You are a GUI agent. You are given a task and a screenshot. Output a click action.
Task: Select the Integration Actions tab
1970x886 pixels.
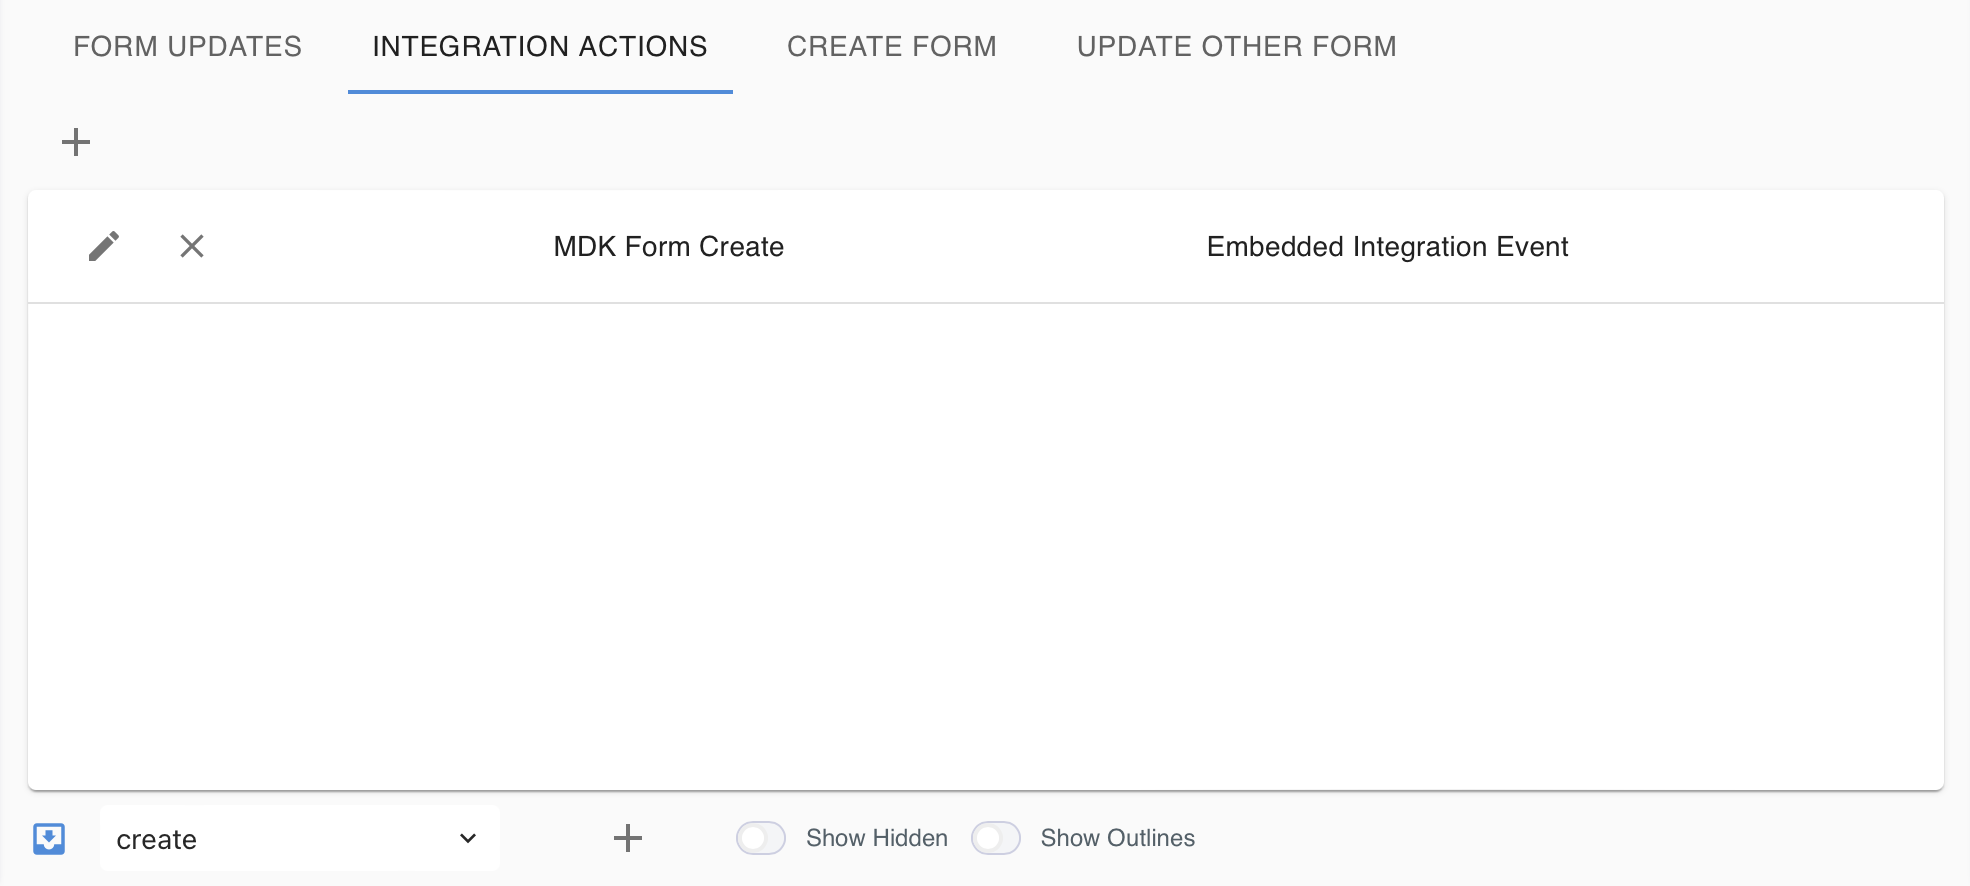pyautogui.click(x=540, y=47)
